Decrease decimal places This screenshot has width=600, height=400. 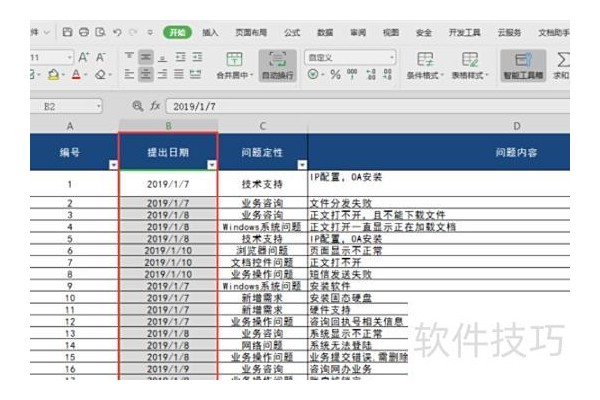(x=387, y=74)
